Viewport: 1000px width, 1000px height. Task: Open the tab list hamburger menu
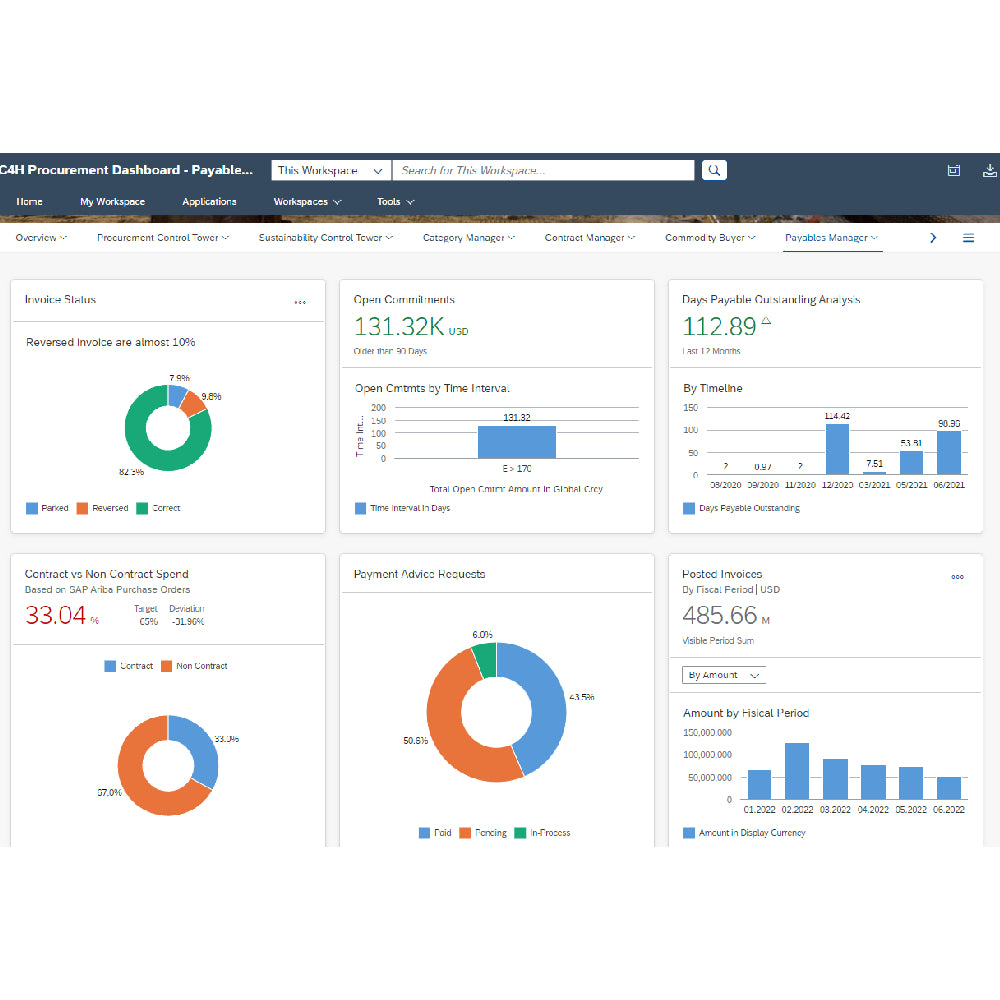coord(968,238)
